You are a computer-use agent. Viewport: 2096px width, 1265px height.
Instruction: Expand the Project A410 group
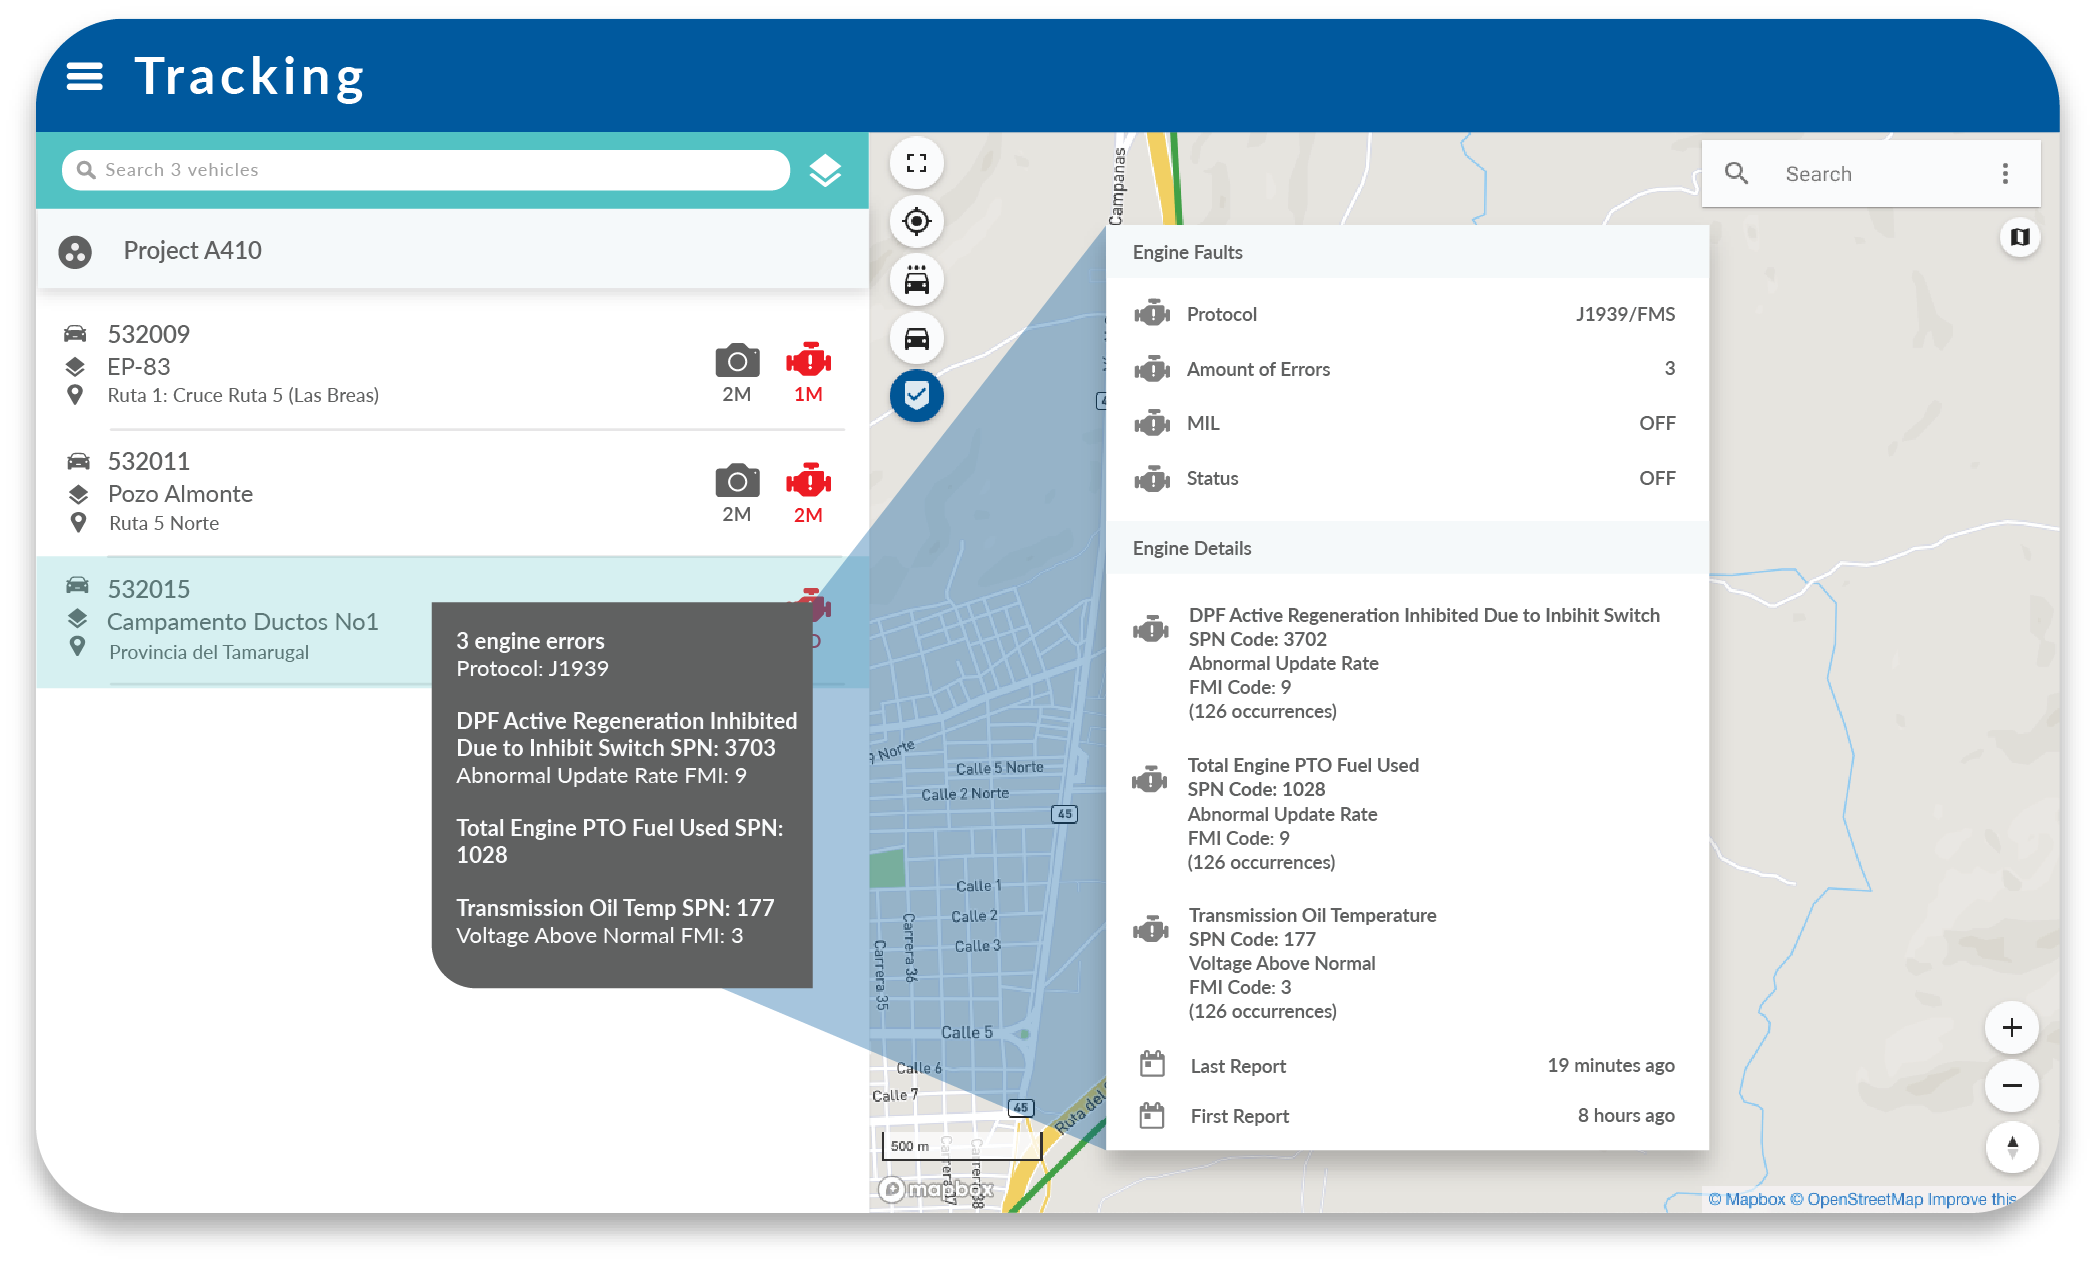coord(192,251)
